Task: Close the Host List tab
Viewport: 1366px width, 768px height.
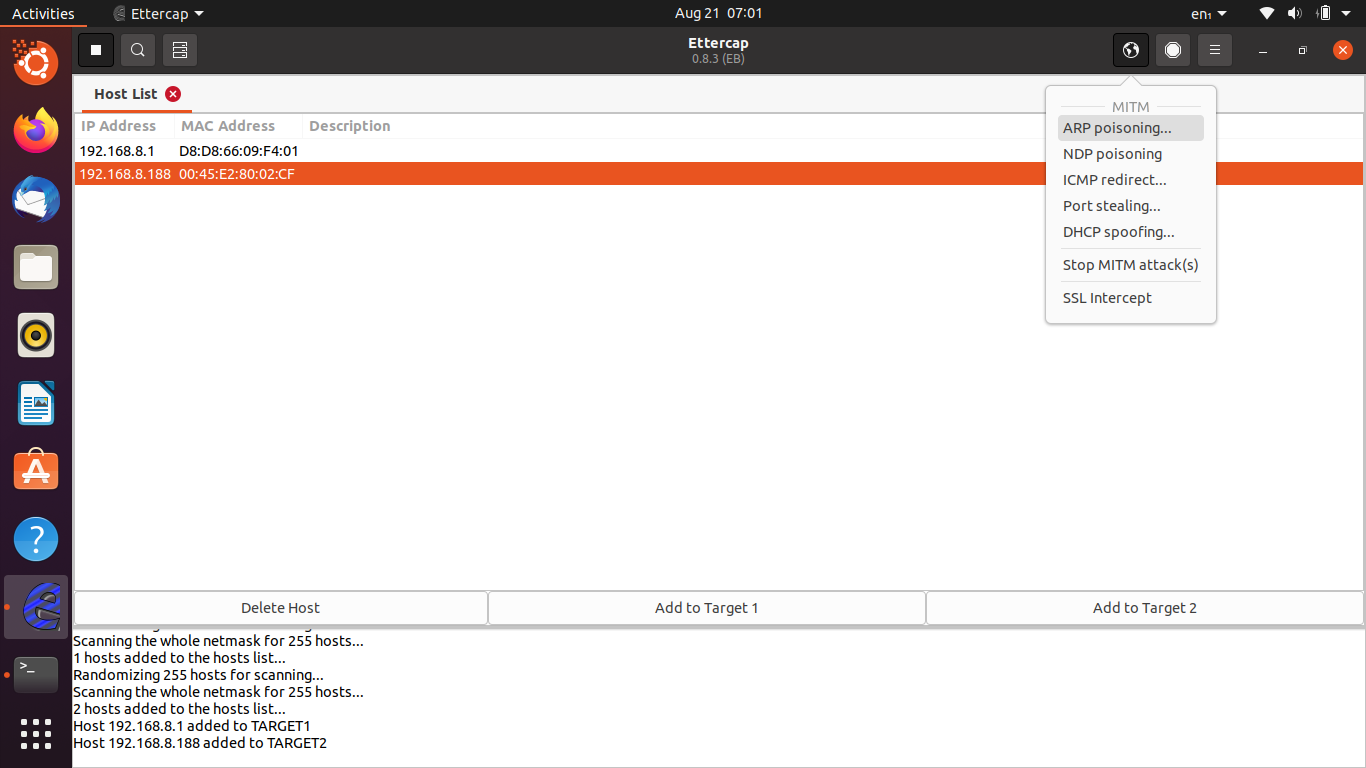Action: 173,94
